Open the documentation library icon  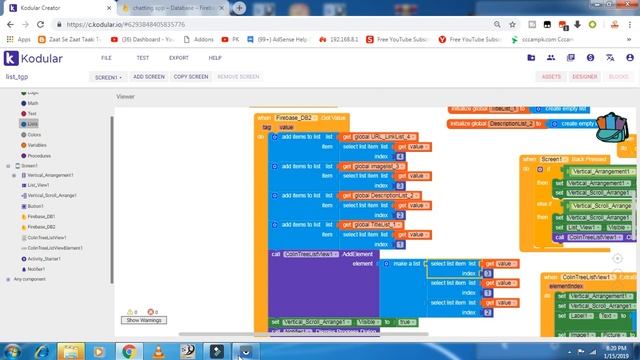click(571, 58)
